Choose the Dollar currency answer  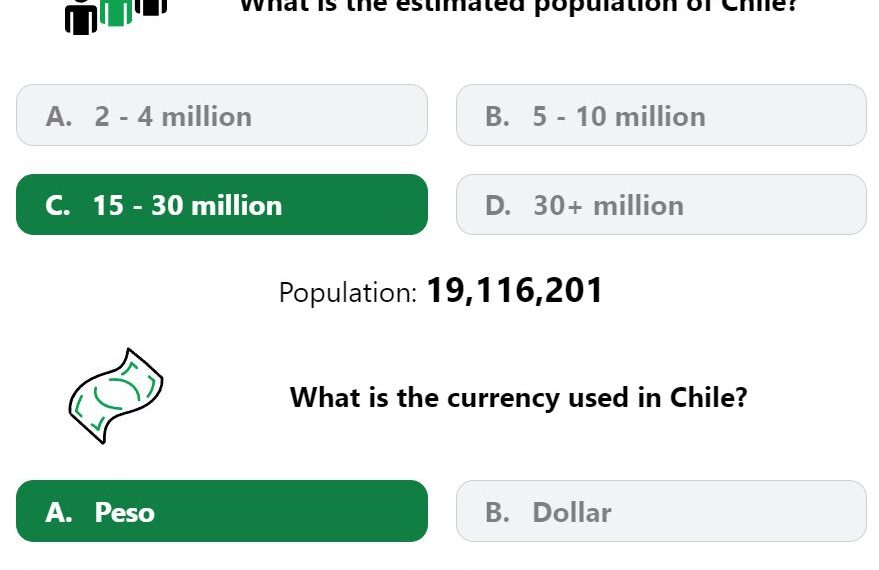click(x=661, y=511)
